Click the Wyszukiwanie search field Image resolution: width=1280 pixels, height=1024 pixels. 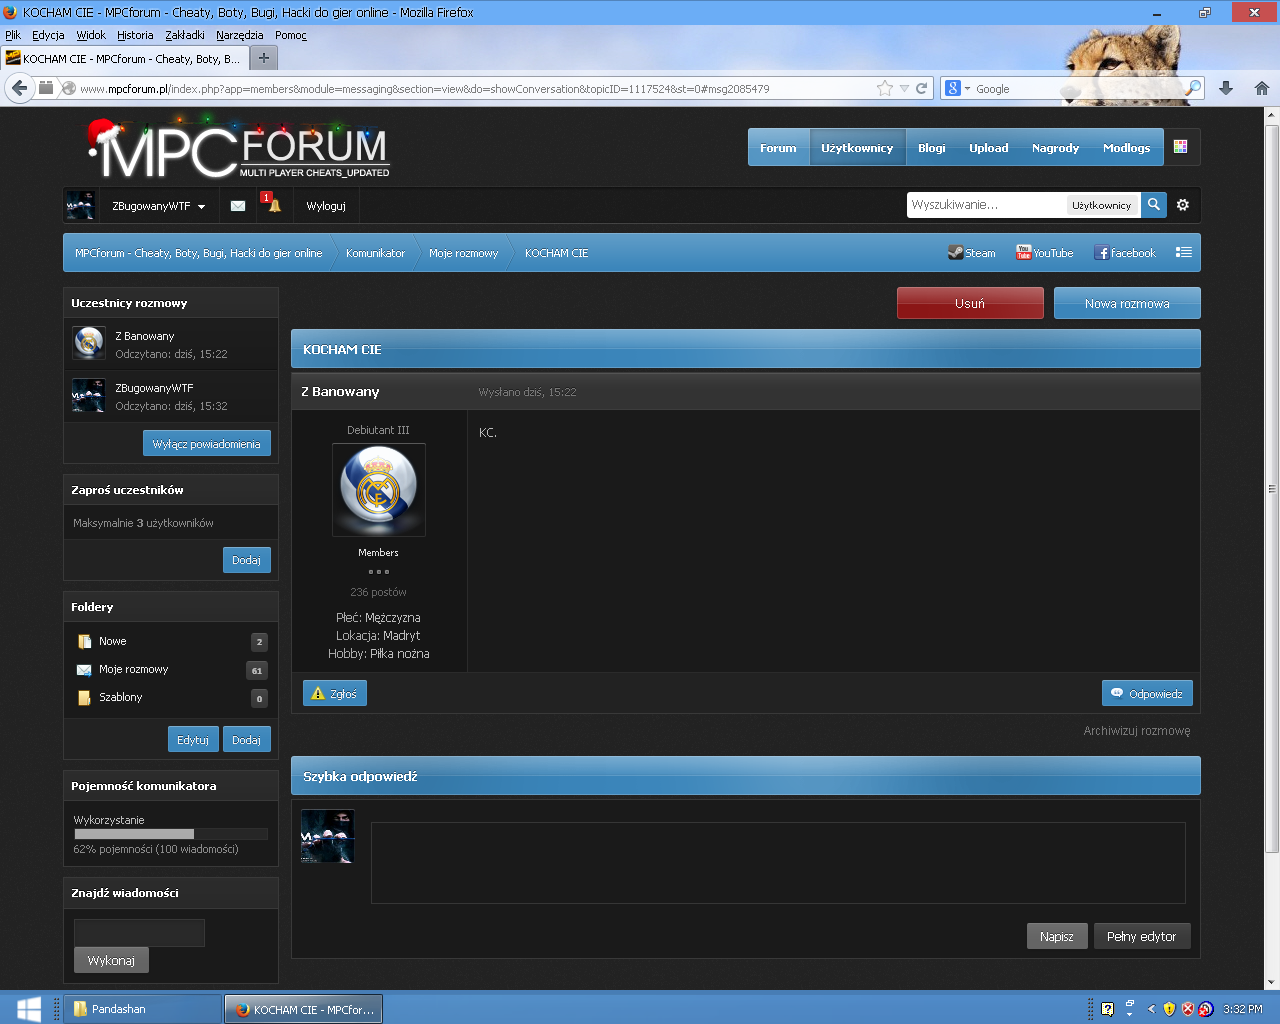(x=986, y=204)
